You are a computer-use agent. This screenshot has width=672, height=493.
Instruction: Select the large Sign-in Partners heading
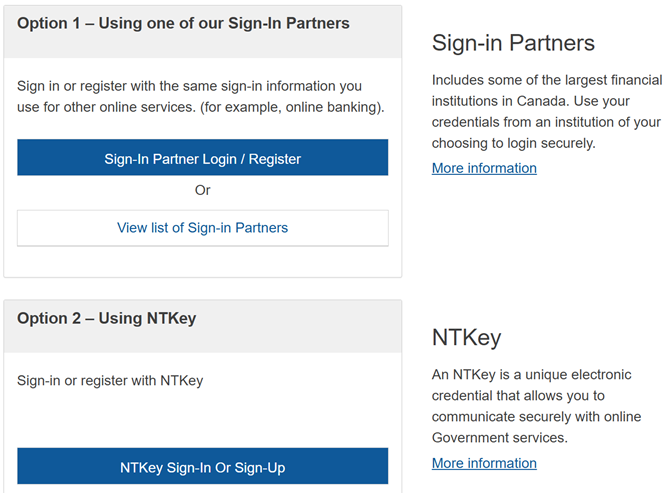coord(513,43)
